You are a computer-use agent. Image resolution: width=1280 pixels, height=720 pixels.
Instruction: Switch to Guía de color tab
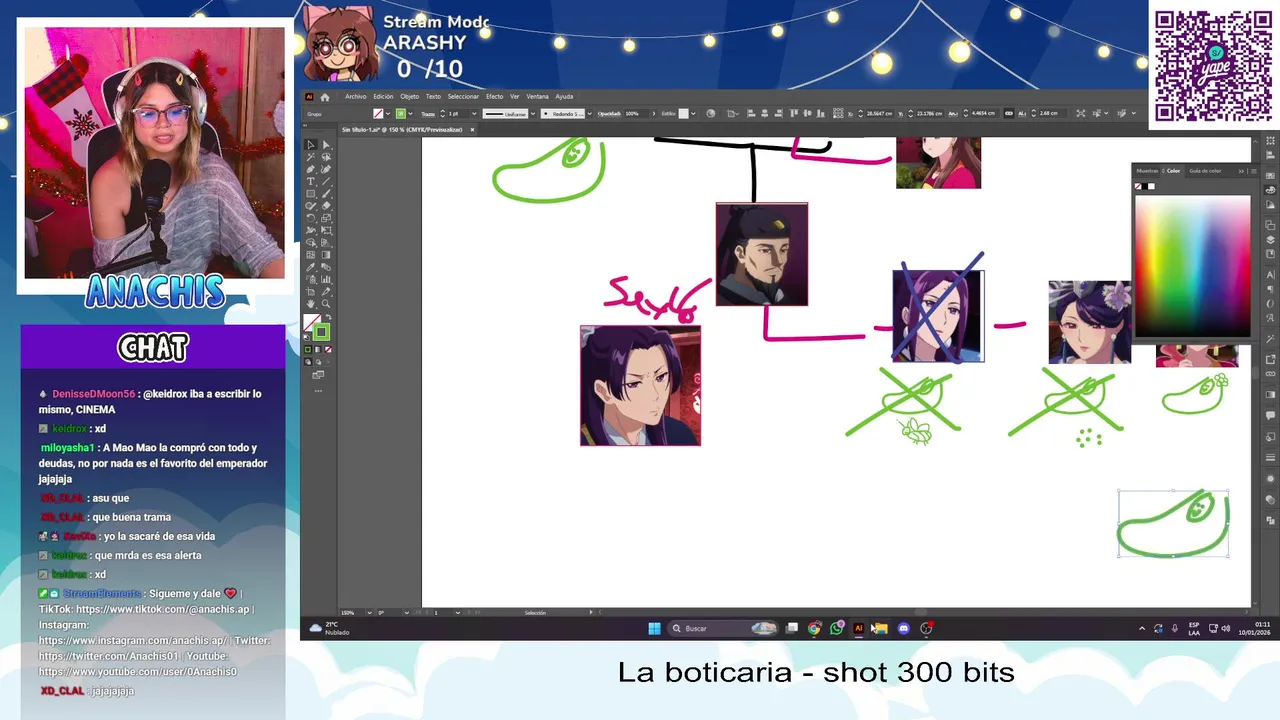1205,171
